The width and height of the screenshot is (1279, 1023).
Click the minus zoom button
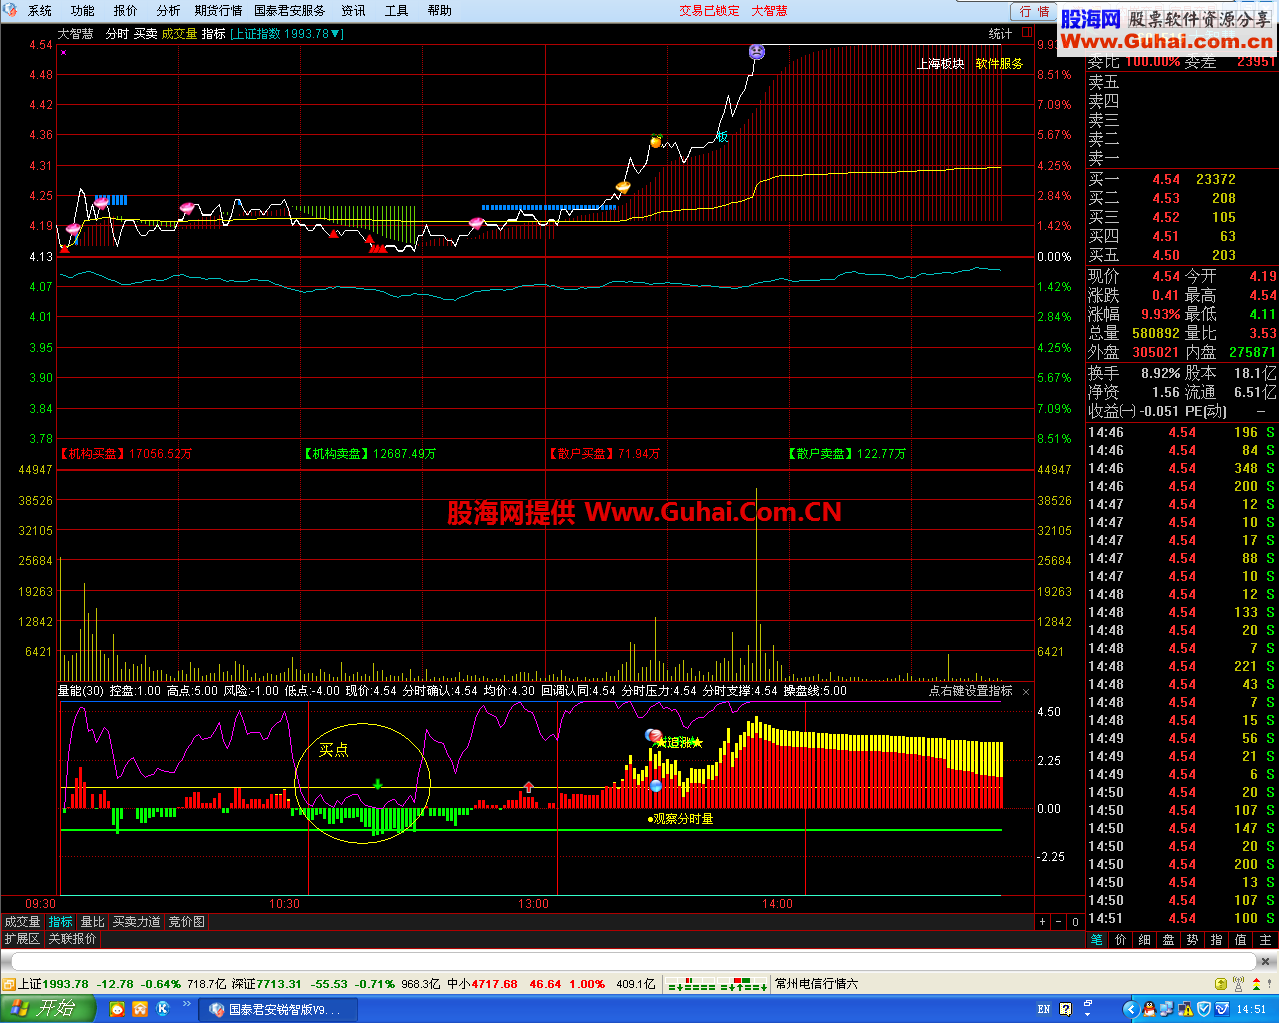1059,922
